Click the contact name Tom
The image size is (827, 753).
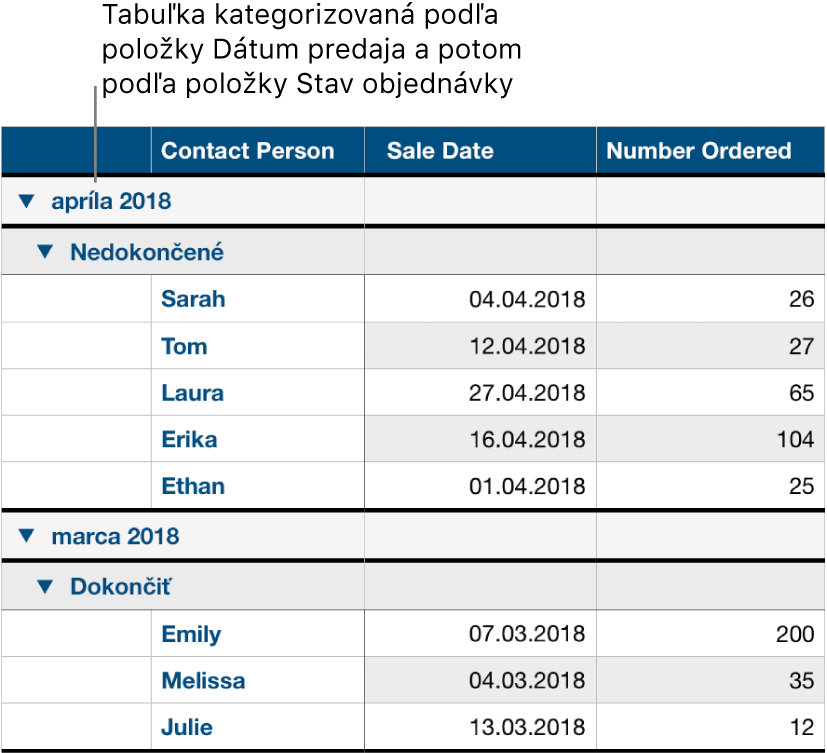(181, 346)
